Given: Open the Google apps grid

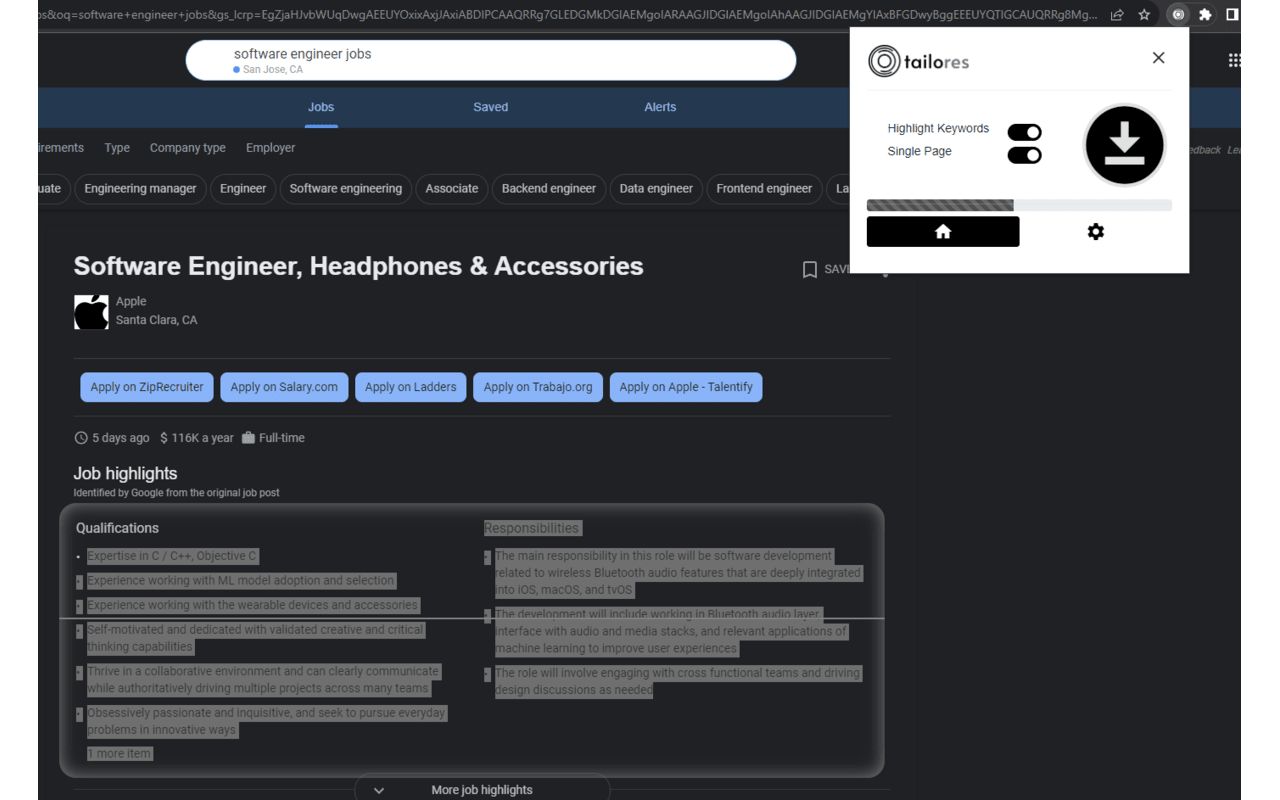Looking at the screenshot, I should 1234,61.
